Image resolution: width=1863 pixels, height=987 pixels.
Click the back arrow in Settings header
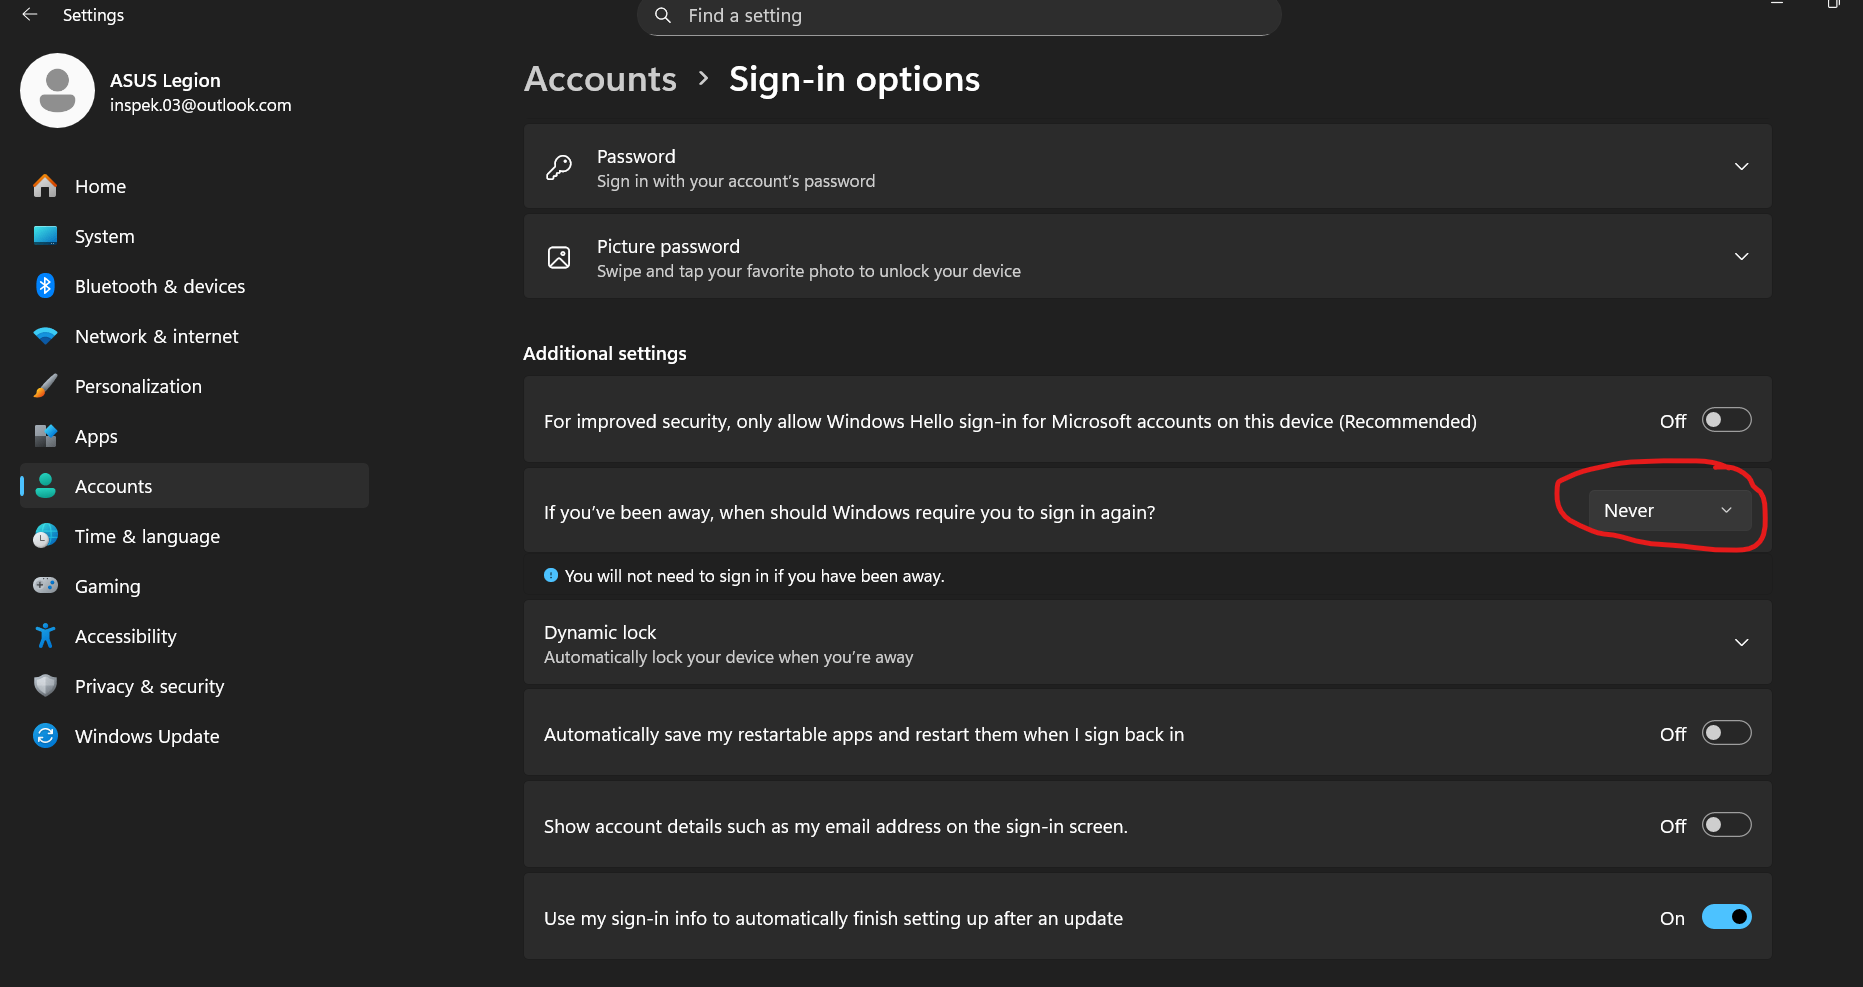pyautogui.click(x=30, y=15)
